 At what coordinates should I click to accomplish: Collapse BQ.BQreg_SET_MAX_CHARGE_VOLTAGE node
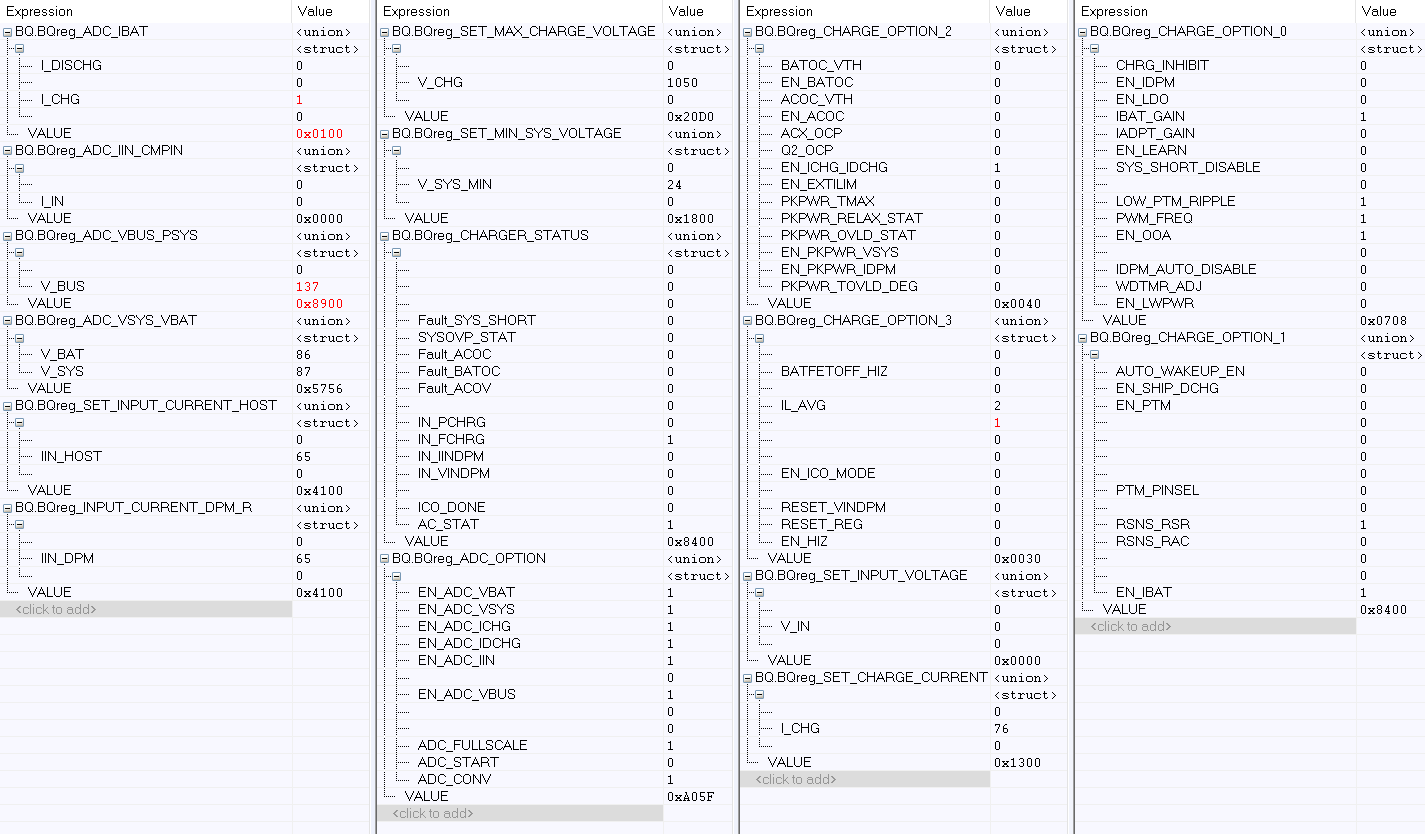point(385,32)
